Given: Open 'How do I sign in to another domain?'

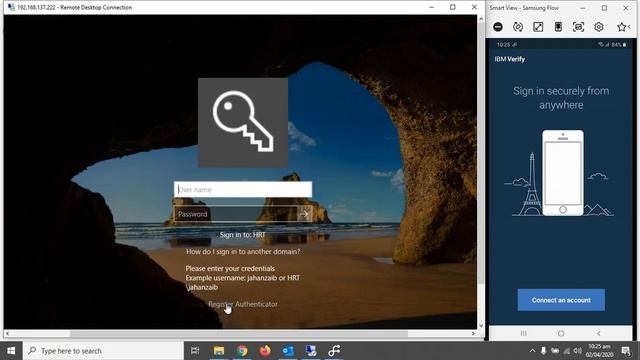Looking at the screenshot, I should coord(243,251).
